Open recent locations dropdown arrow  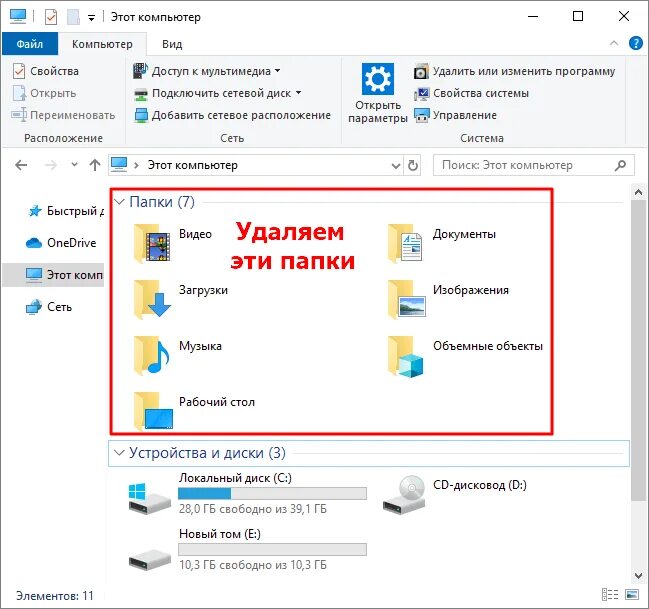(74, 165)
